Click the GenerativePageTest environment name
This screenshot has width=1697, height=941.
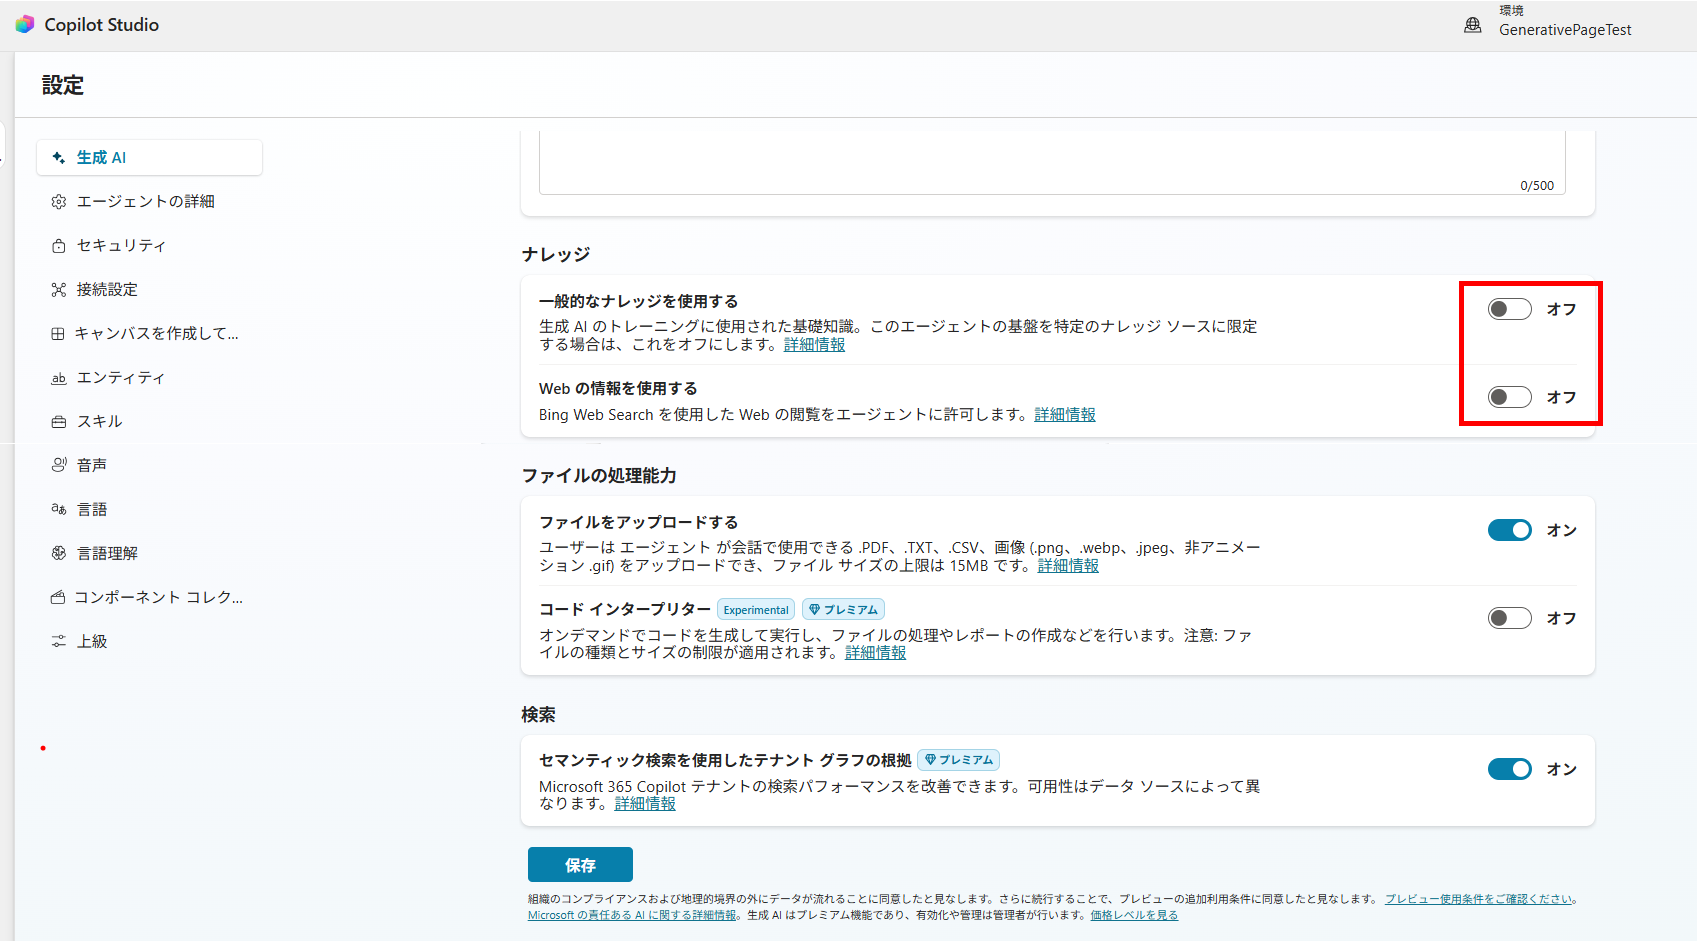[x=1565, y=30]
